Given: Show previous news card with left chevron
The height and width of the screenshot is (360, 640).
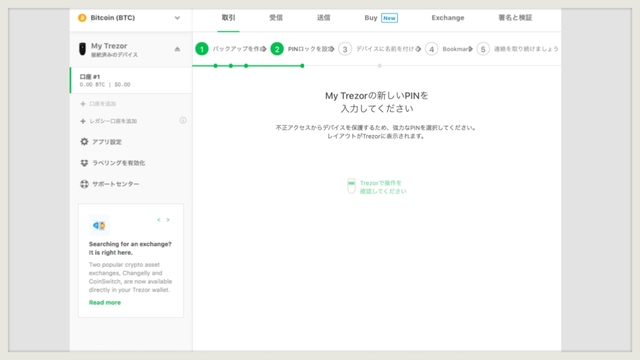Looking at the screenshot, I should coord(159,220).
